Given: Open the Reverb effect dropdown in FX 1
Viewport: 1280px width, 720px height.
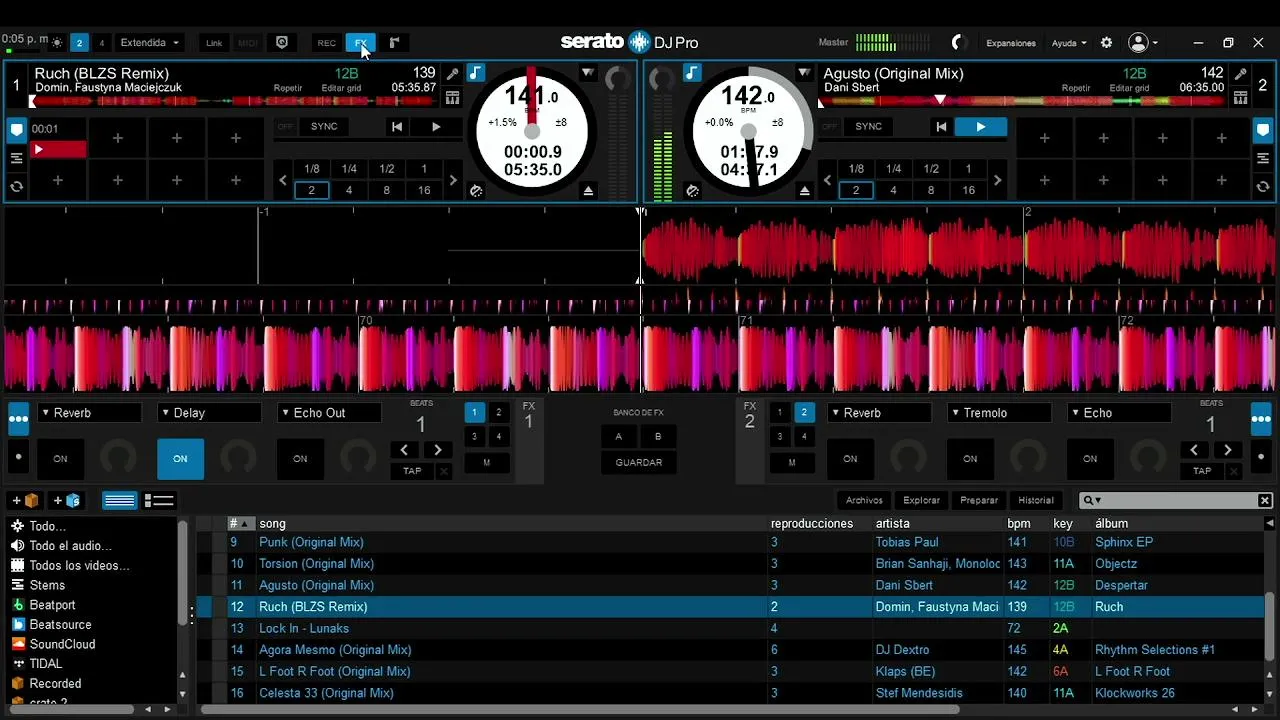Looking at the screenshot, I should (90, 413).
